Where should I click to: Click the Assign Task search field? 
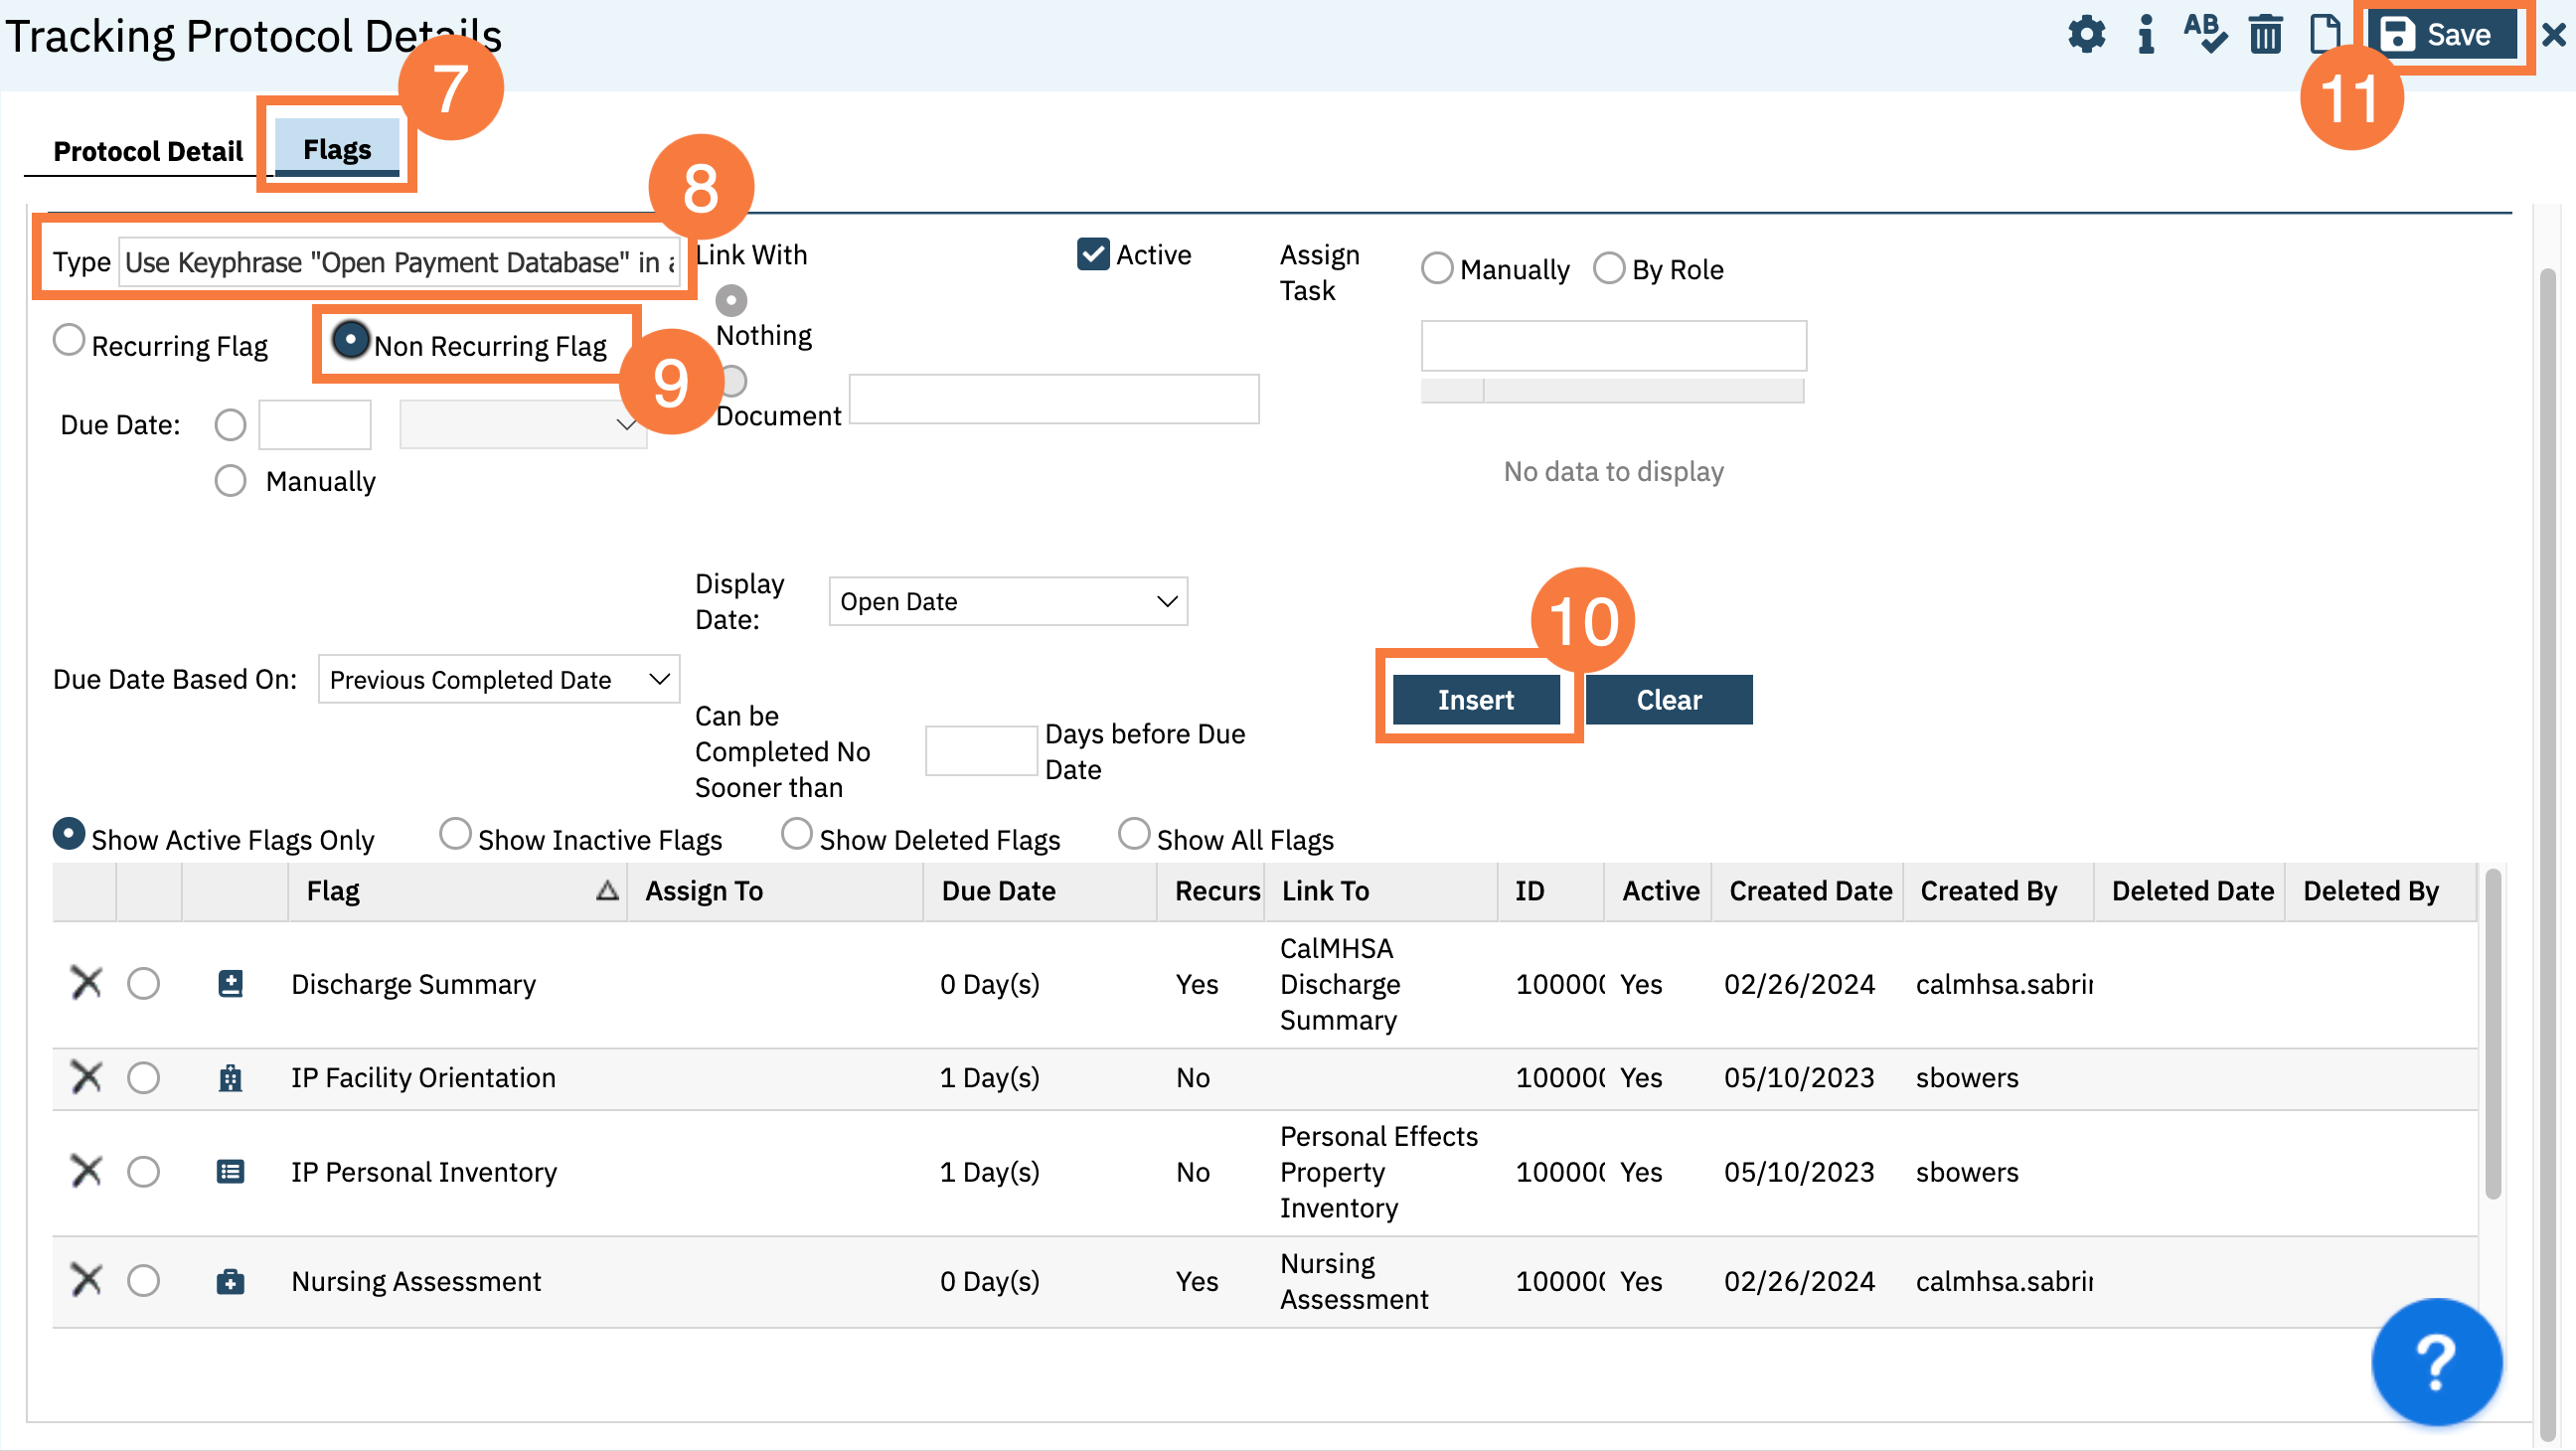1613,345
